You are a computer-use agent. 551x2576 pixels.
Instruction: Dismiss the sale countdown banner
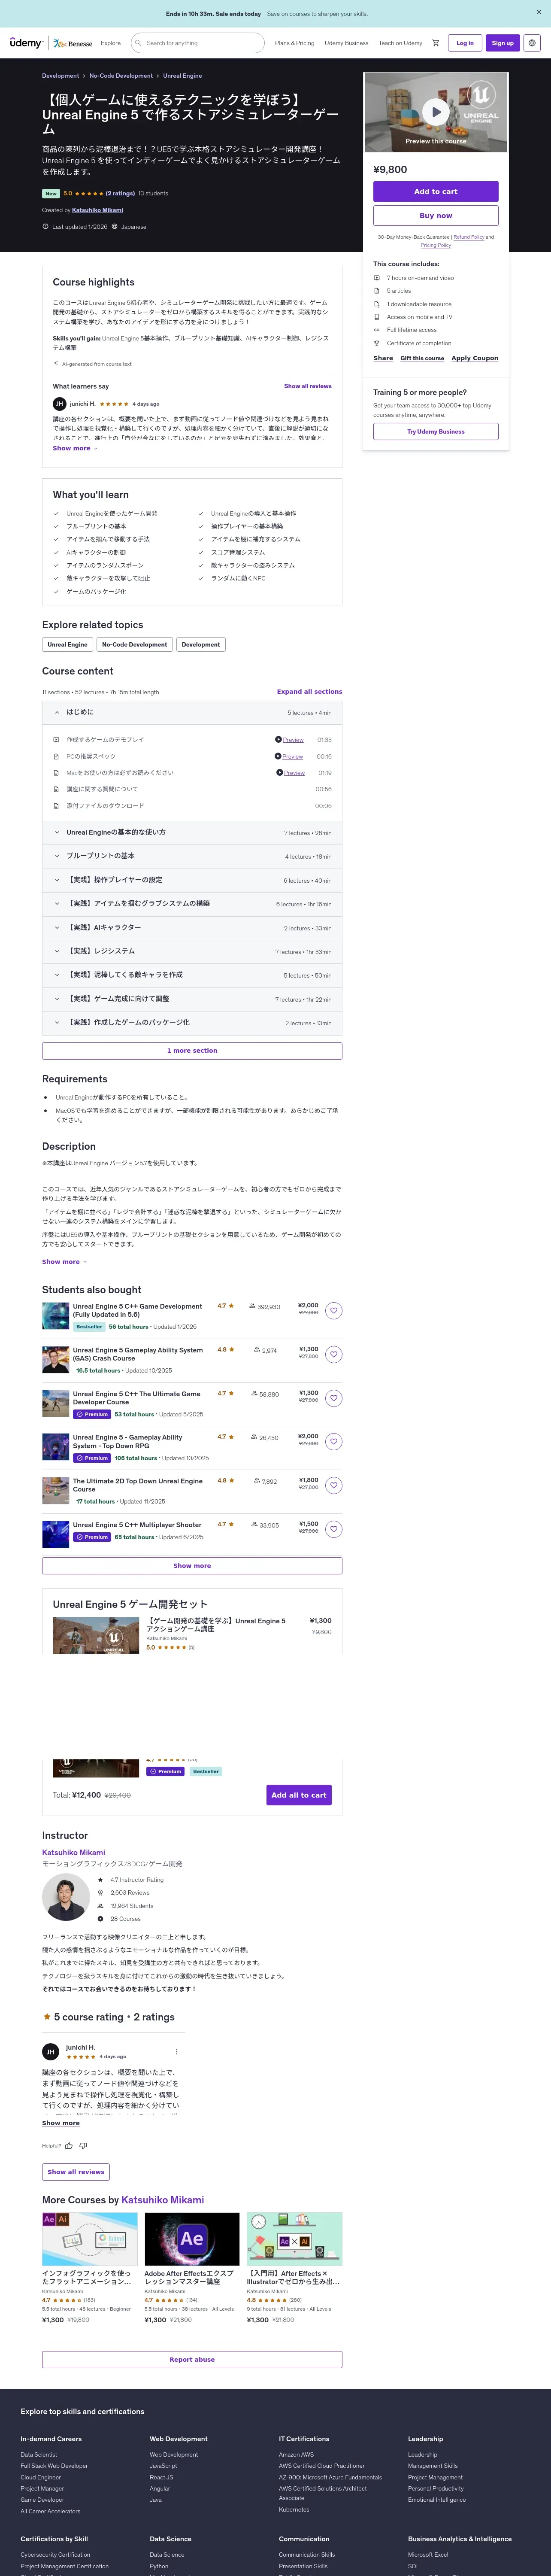pos(539,13)
